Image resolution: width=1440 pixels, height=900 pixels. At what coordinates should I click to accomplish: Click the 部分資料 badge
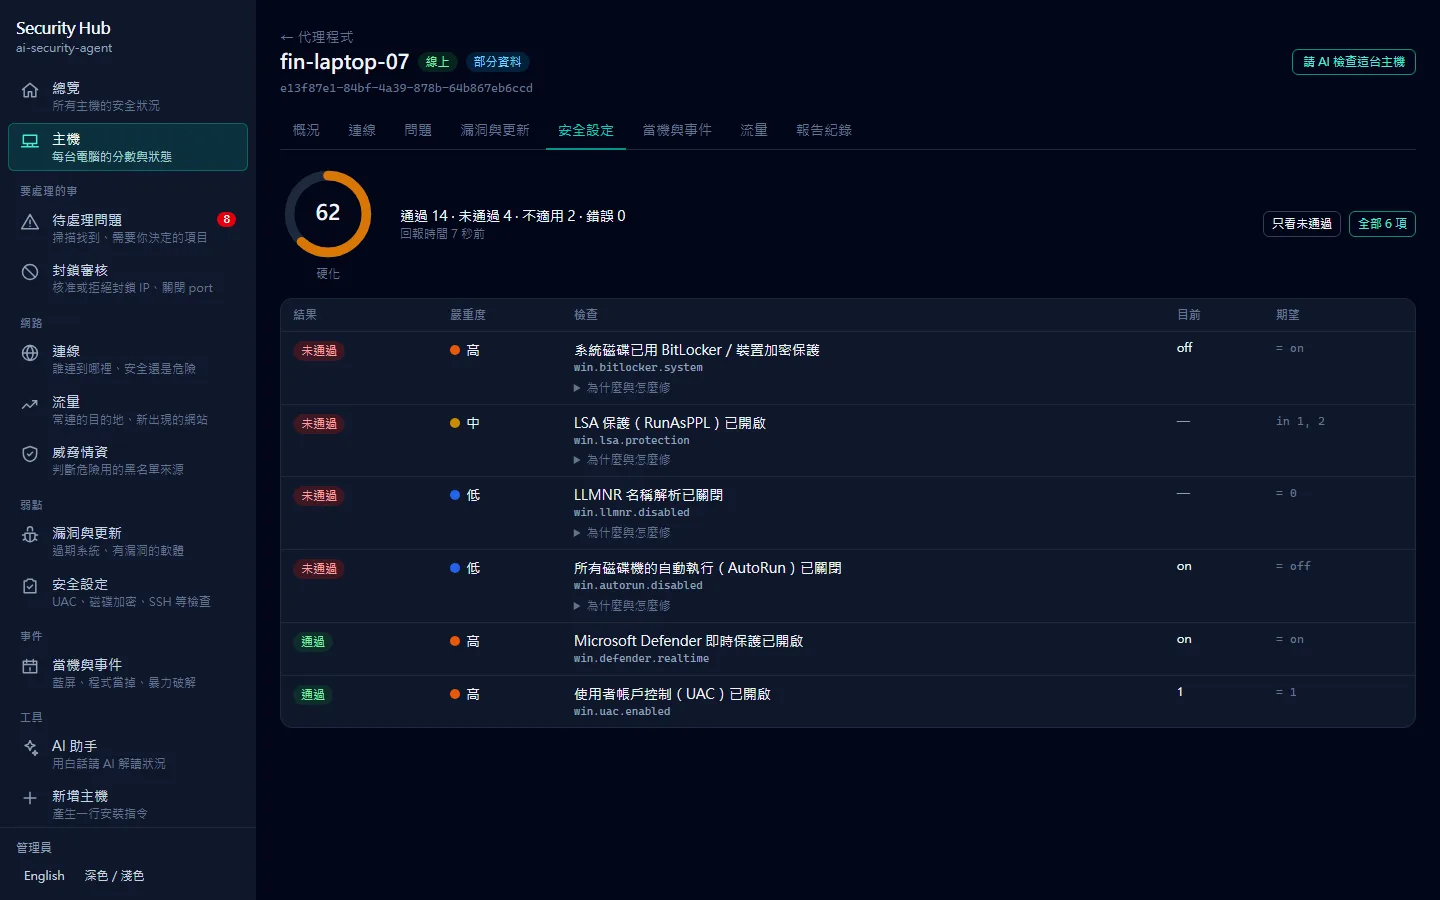497,62
